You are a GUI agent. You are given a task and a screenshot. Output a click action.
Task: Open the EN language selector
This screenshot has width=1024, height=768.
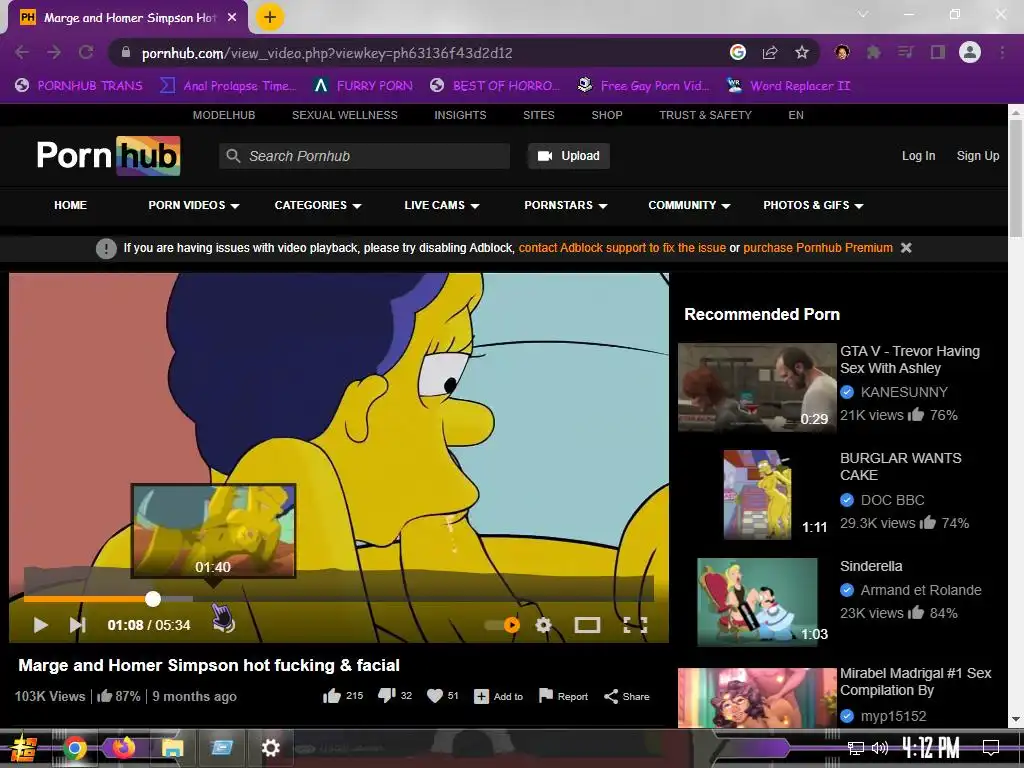pos(795,115)
